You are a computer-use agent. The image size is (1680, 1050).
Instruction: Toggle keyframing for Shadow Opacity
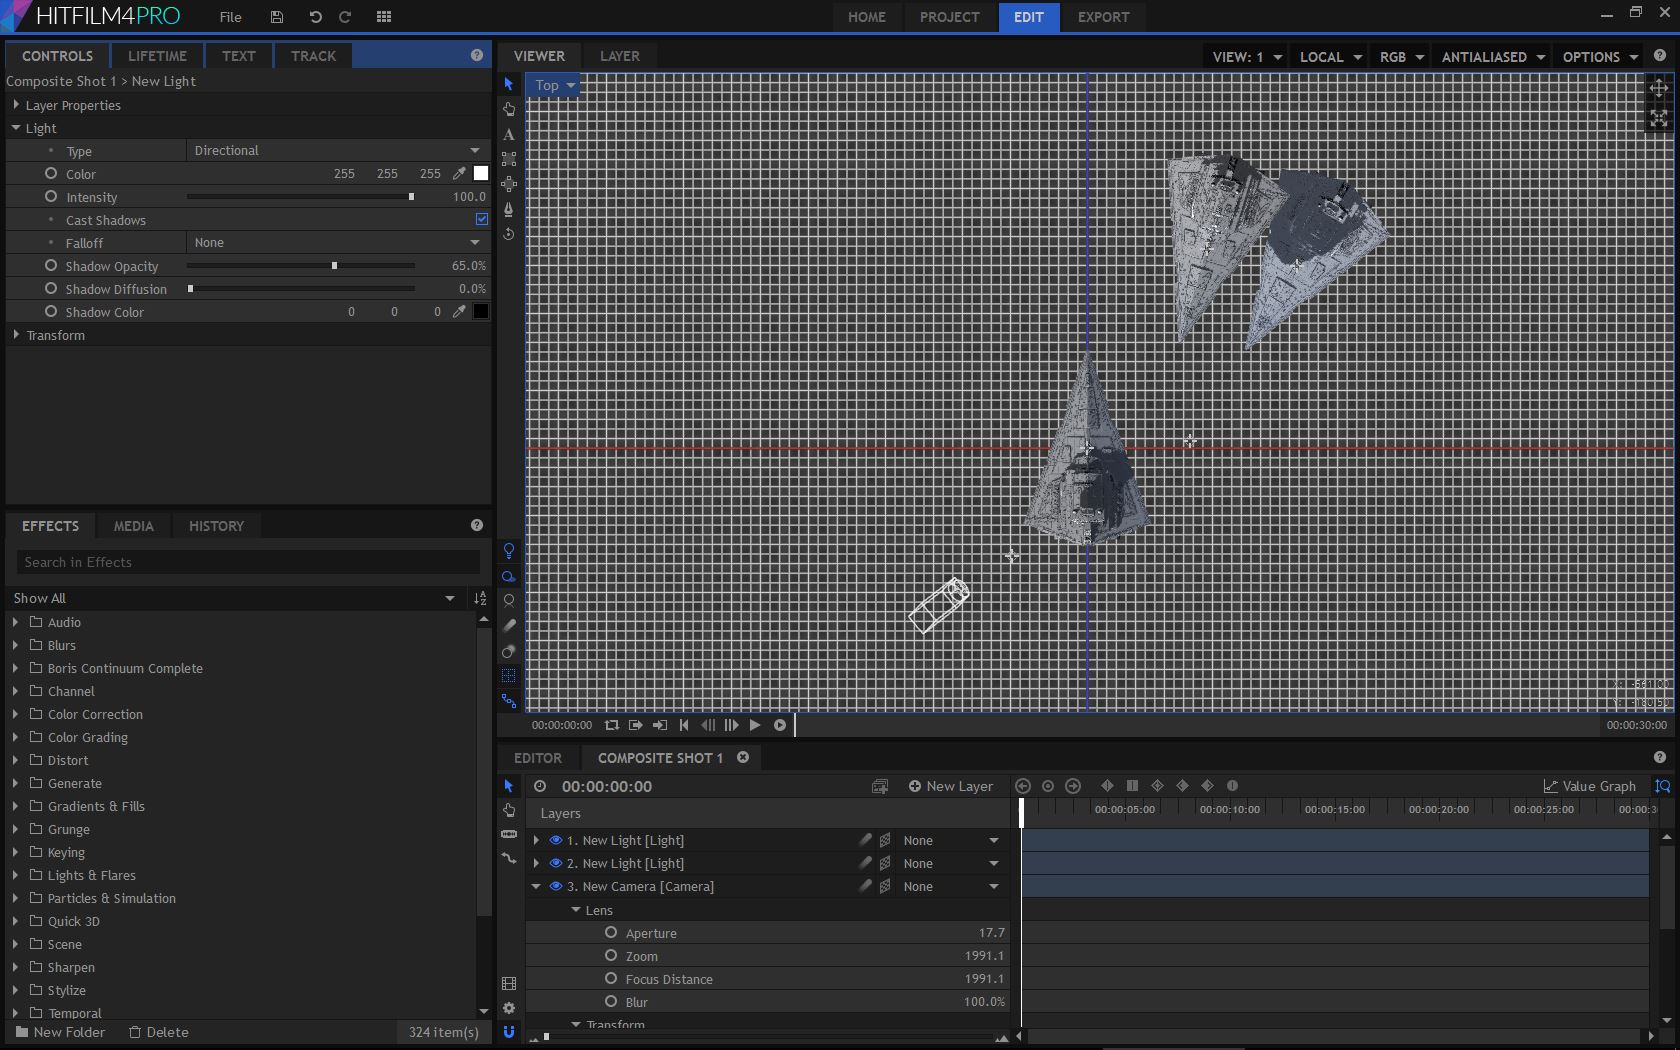click(51, 266)
